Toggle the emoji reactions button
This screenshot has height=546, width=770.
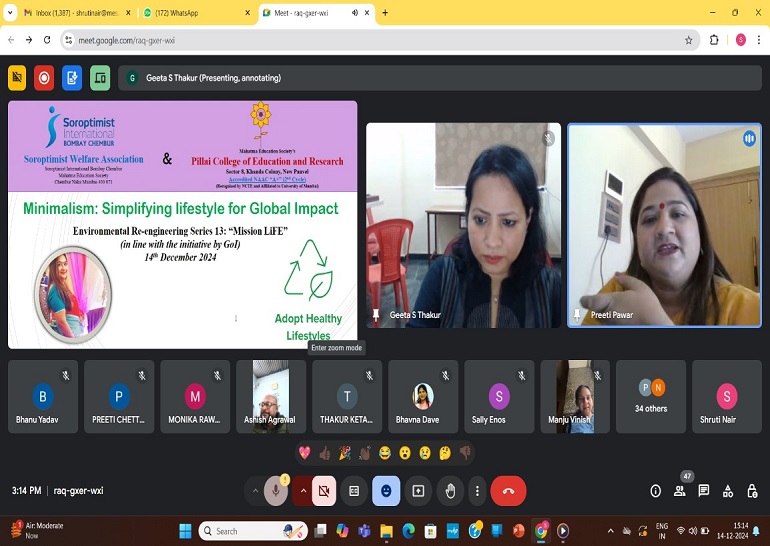pos(386,491)
